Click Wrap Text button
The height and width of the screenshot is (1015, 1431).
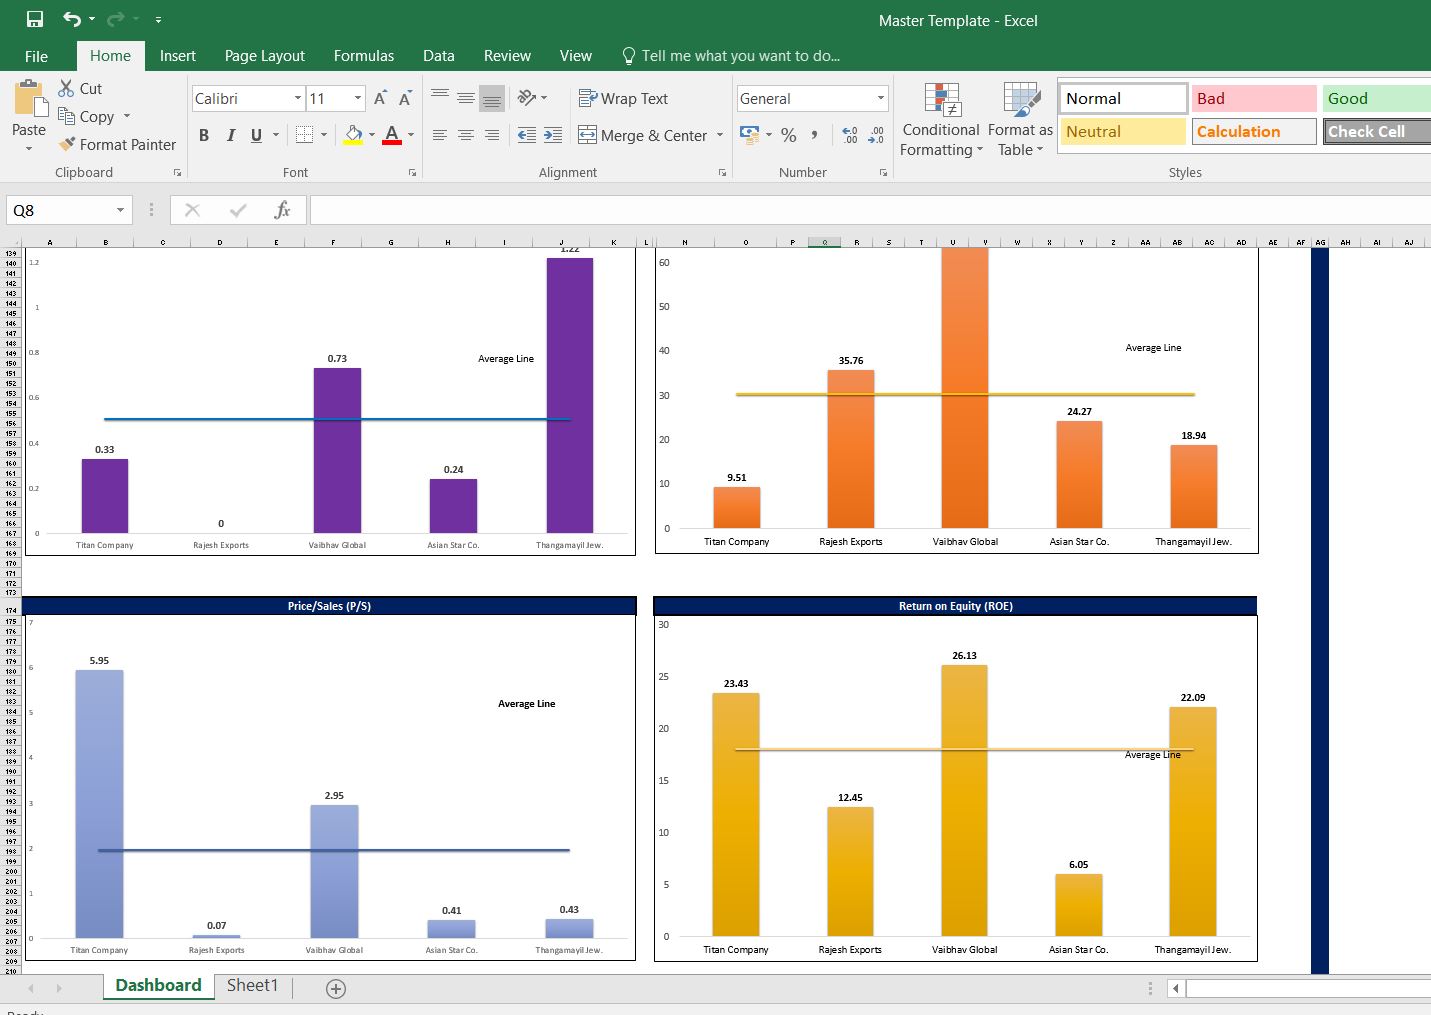623,98
